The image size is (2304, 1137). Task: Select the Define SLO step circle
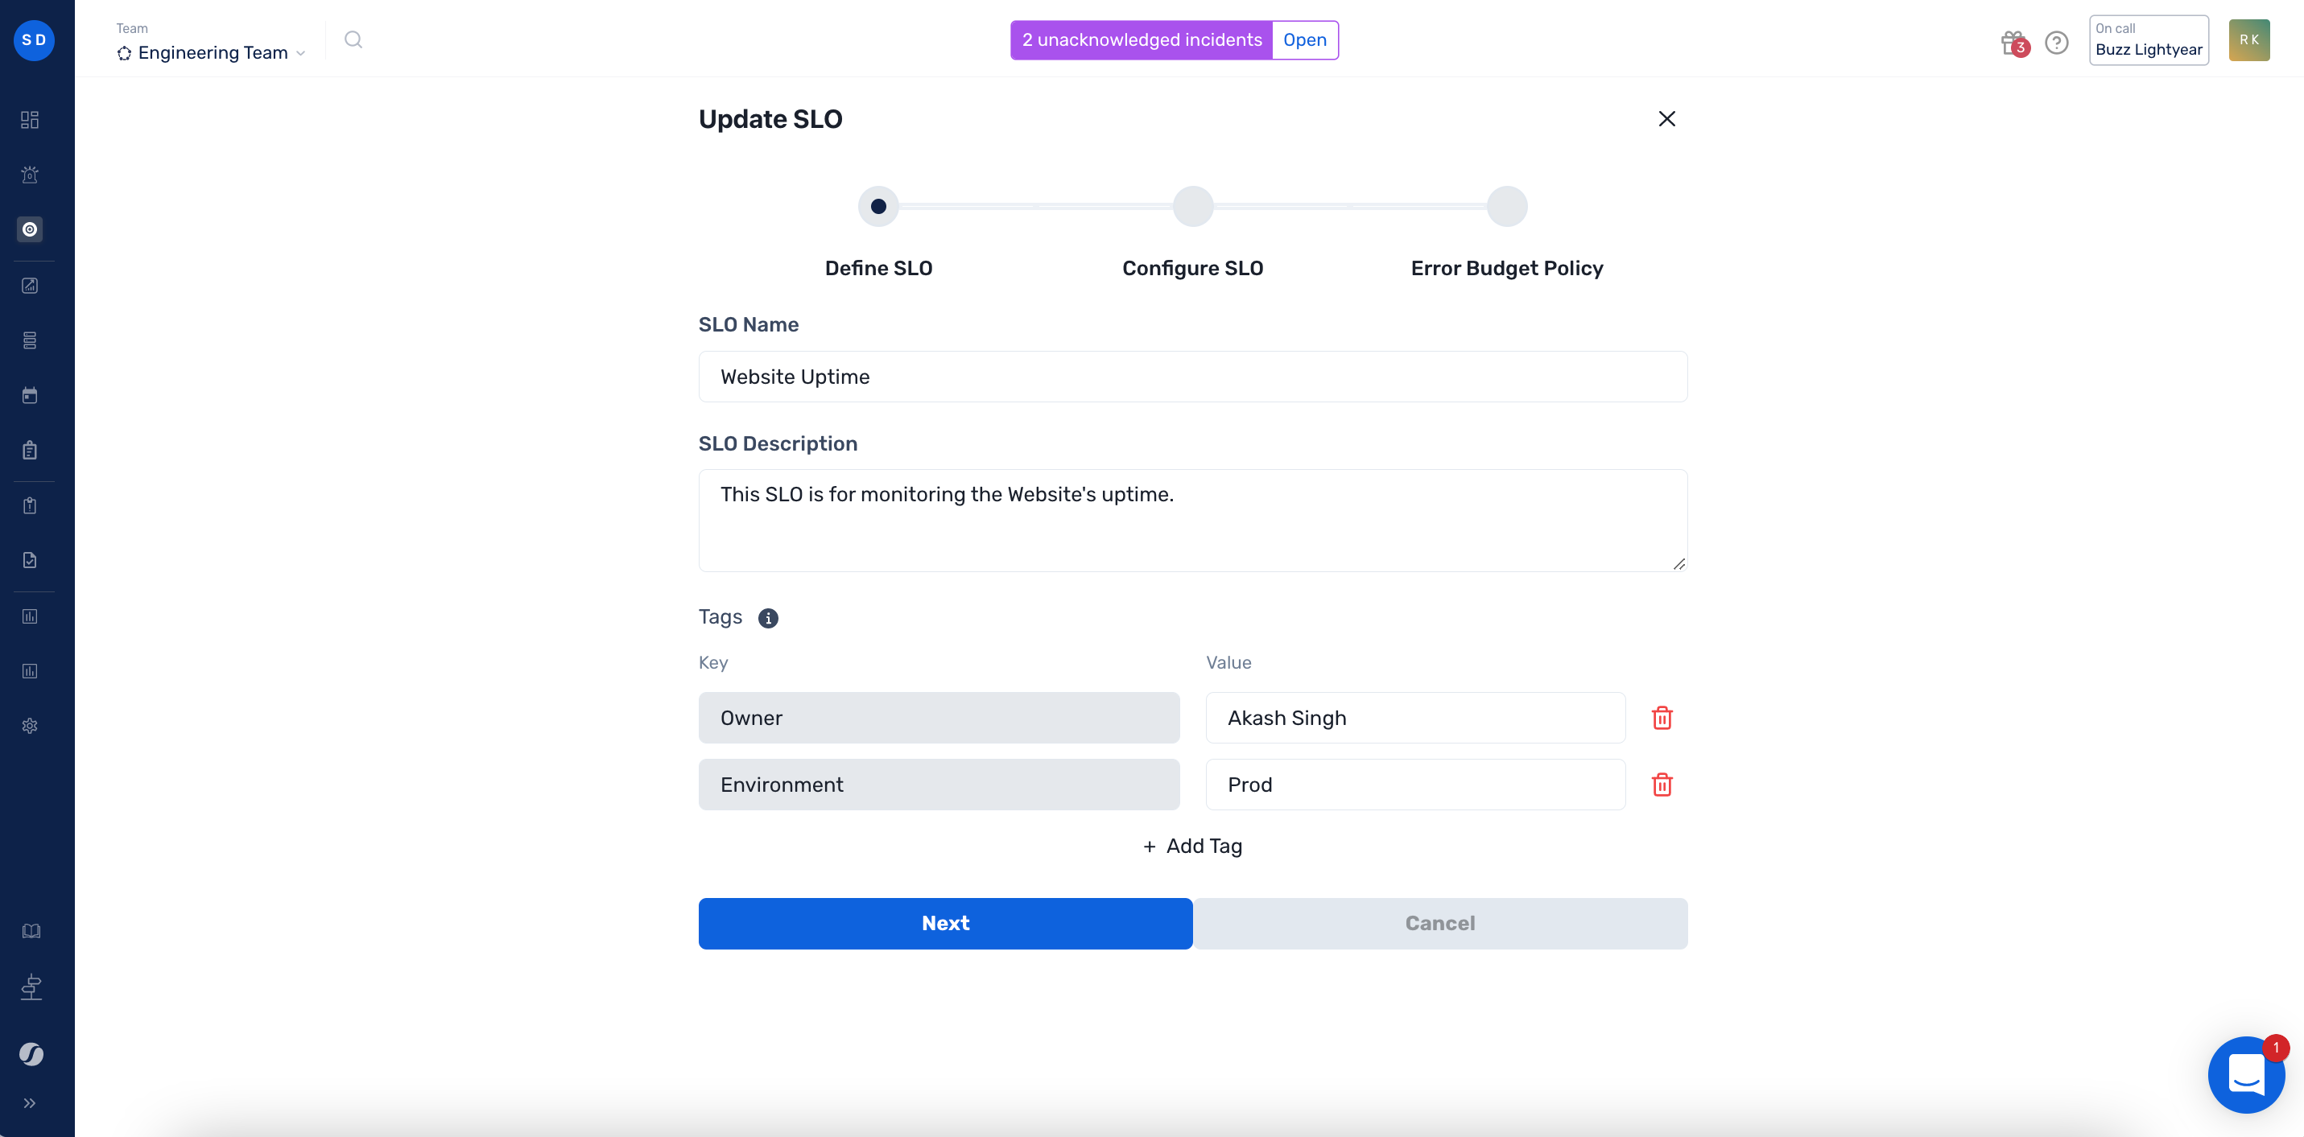pos(878,206)
